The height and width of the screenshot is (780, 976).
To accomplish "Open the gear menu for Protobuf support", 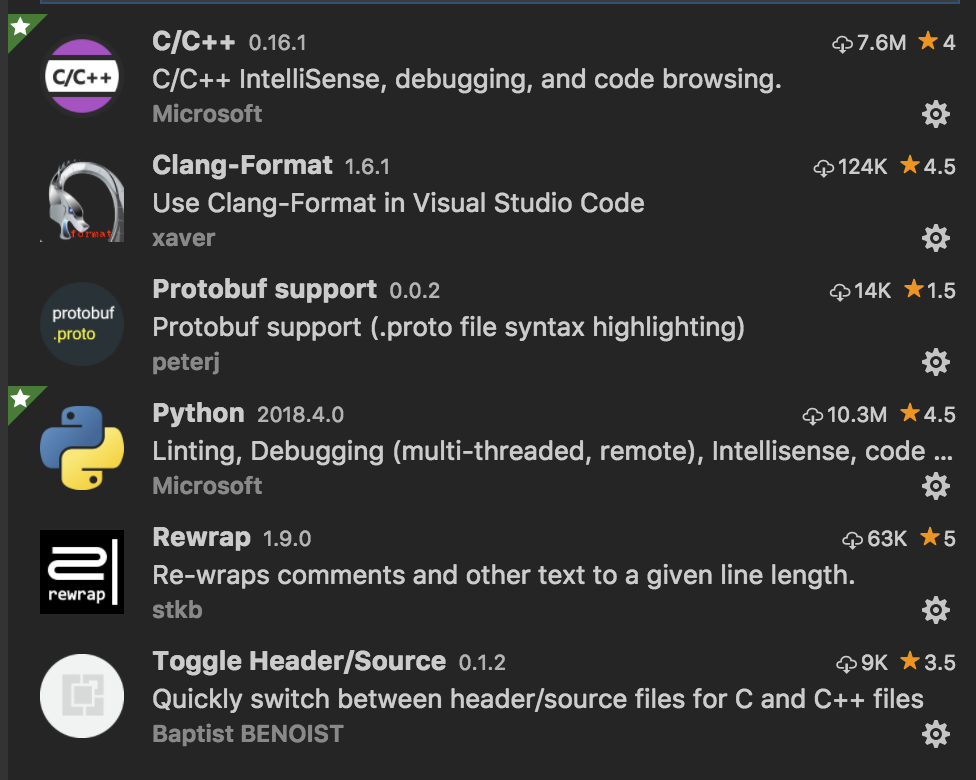I will (x=936, y=362).
